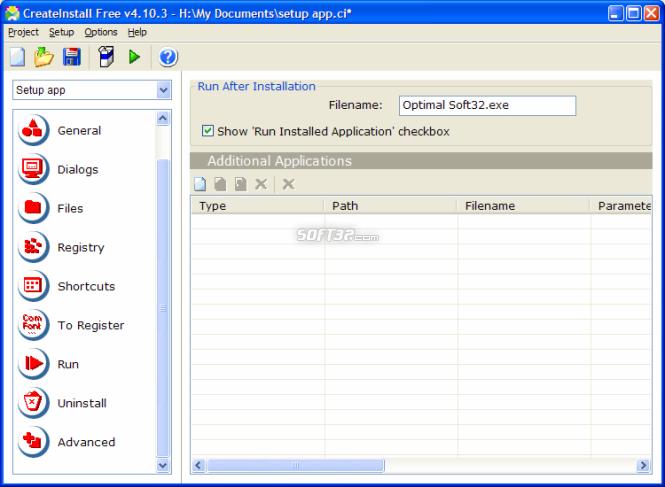Select the Dialogs section icon

point(33,169)
